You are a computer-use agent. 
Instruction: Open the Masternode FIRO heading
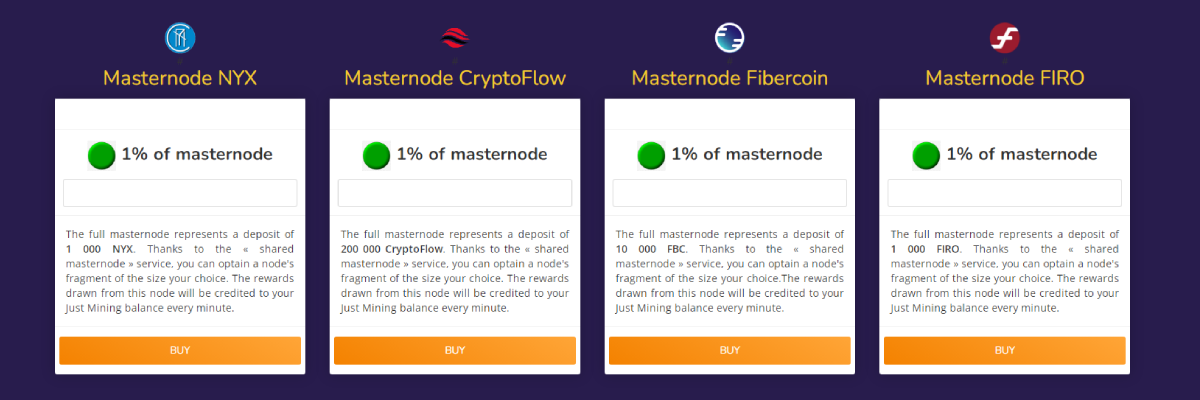coord(1004,78)
